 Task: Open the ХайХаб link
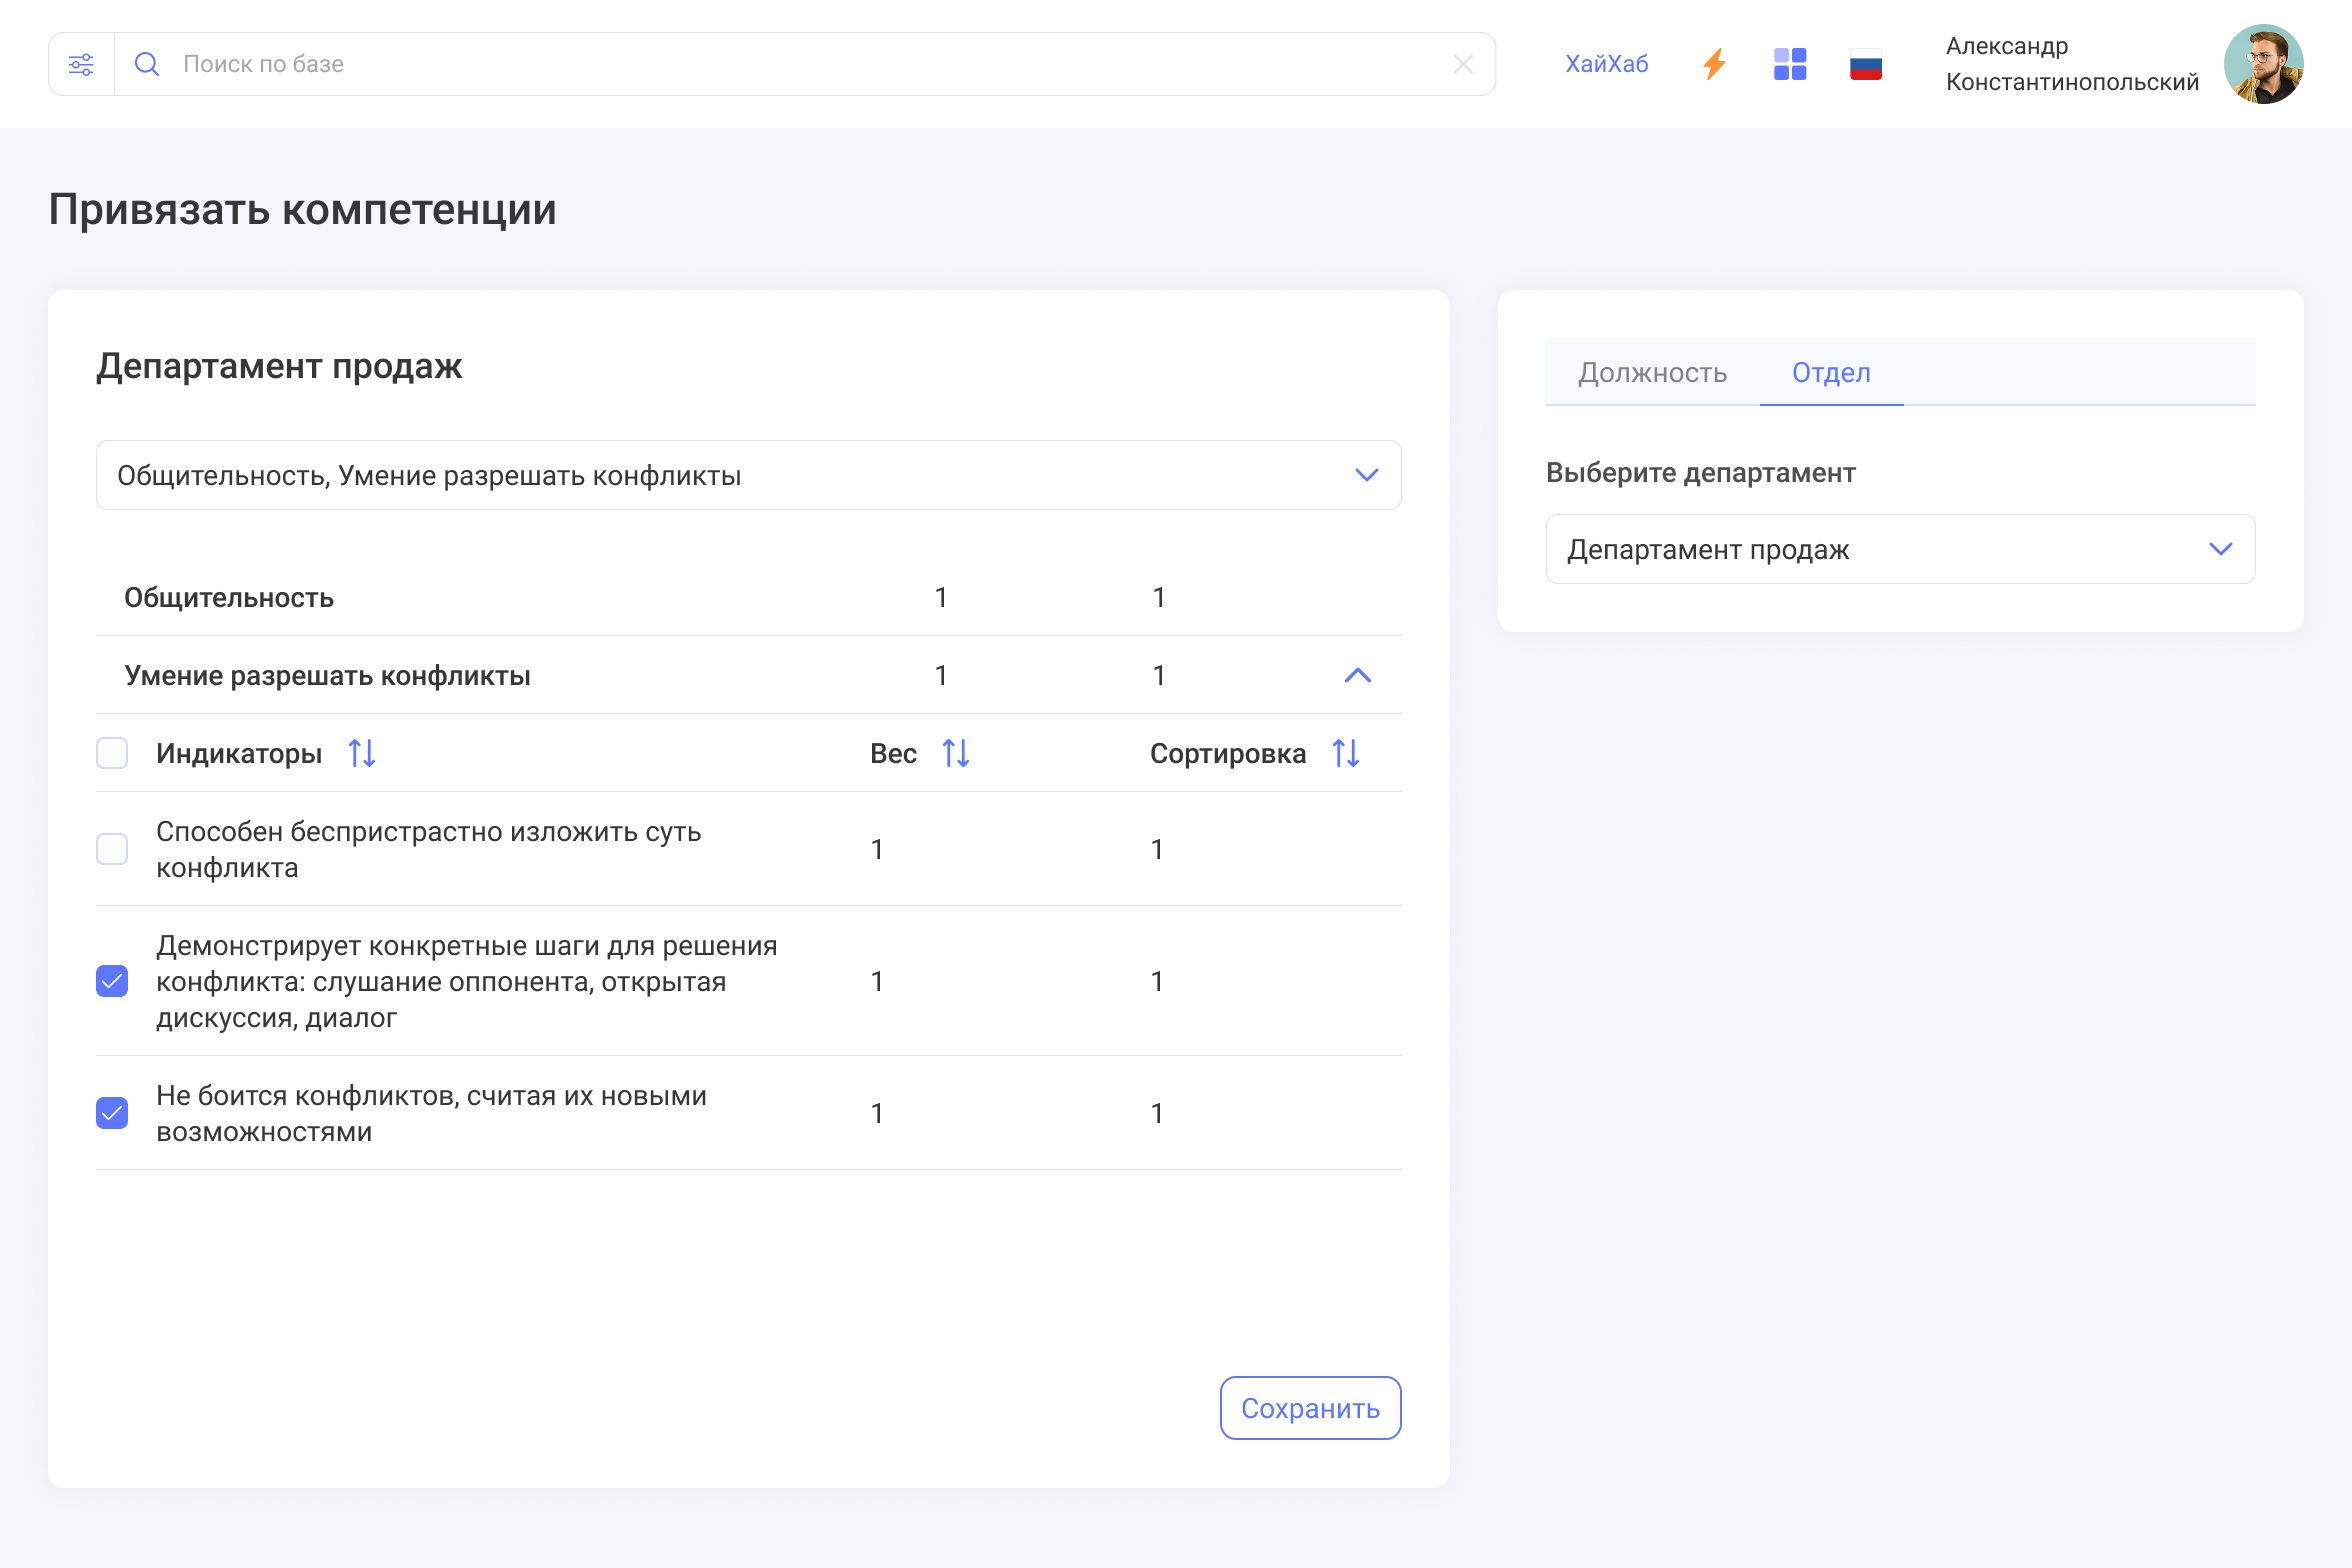click(x=1606, y=65)
